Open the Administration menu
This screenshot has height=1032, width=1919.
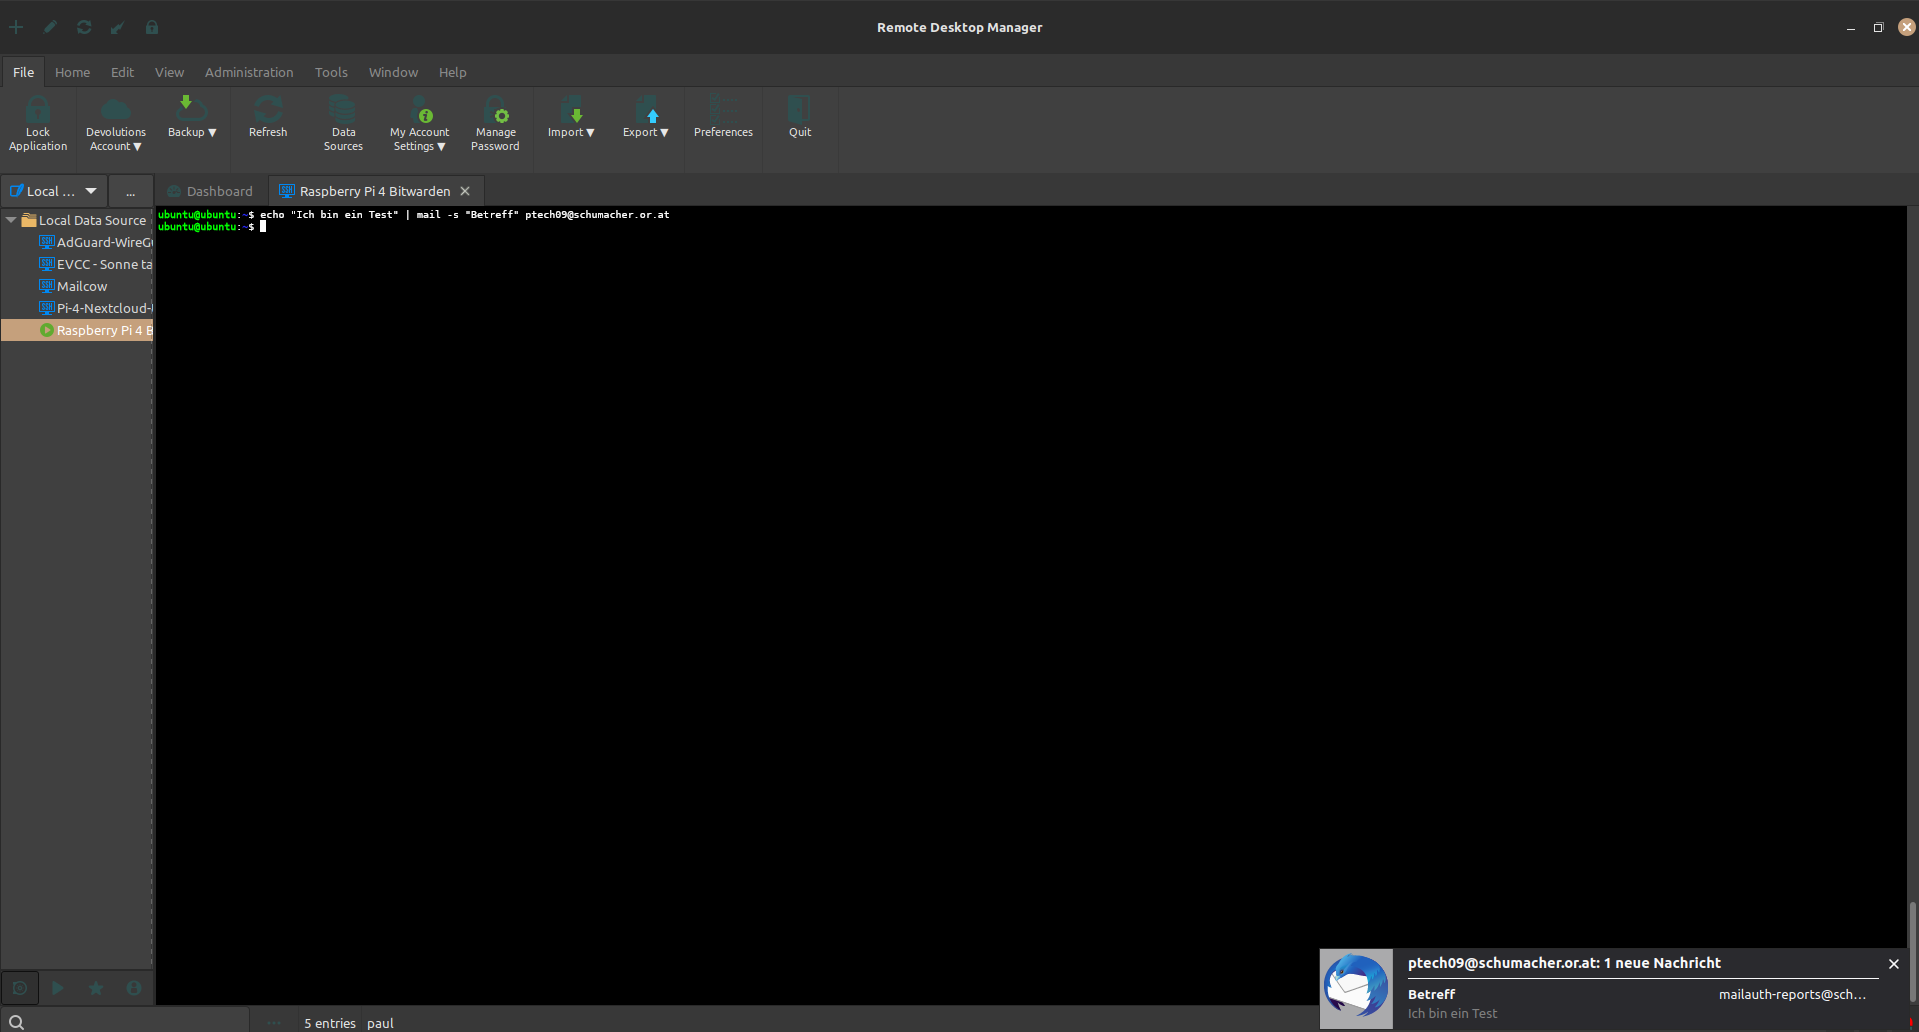pyautogui.click(x=249, y=72)
